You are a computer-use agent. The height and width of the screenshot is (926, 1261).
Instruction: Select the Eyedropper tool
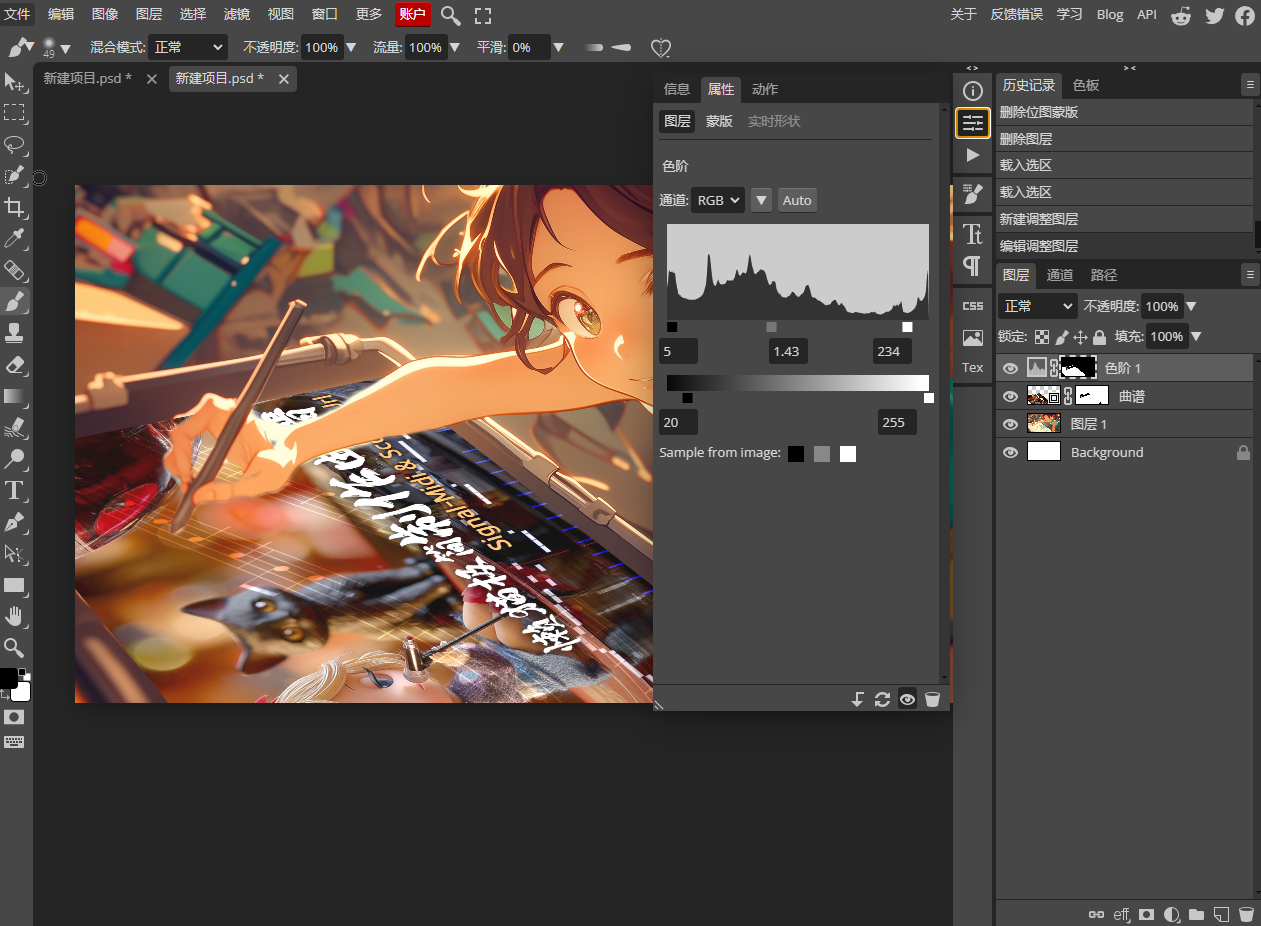coord(14,238)
